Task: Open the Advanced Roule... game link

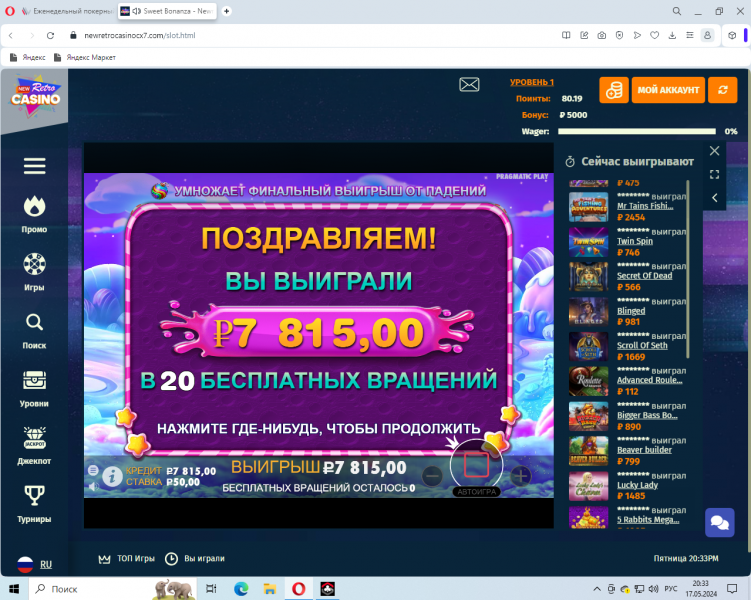Action: [649, 380]
